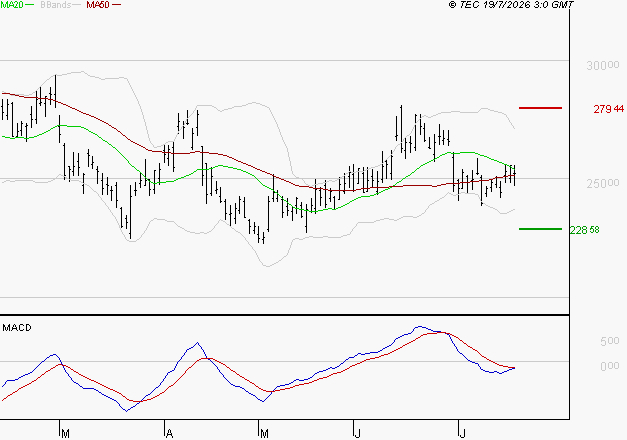Screen dimensions: 627x440
Task: Click the 300.00 price axis label
Action: (x=603, y=65)
